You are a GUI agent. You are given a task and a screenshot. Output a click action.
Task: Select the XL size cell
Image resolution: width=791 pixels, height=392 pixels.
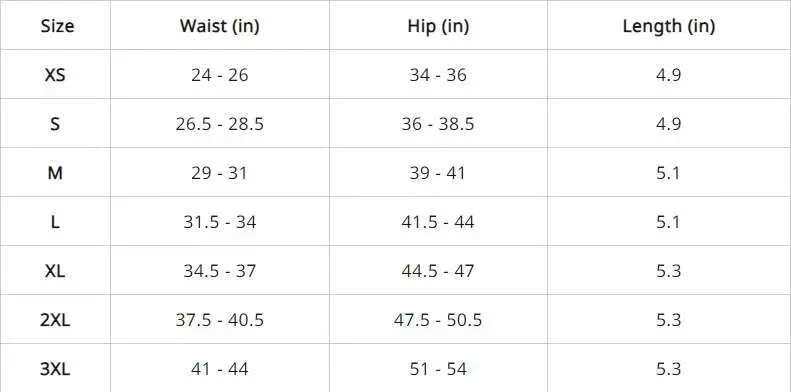tap(55, 271)
